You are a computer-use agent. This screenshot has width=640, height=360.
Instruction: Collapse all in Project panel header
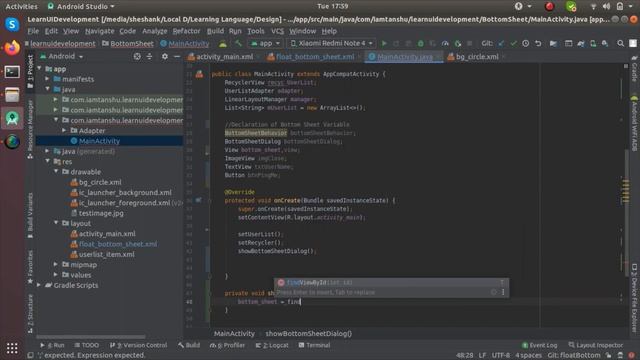[149, 56]
